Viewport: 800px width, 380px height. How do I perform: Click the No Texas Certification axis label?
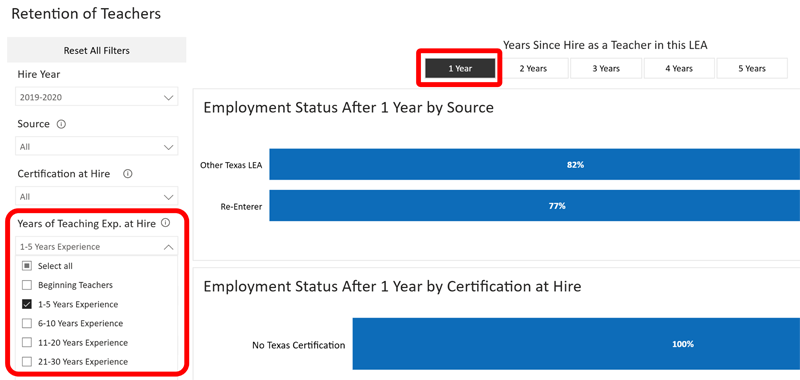298,345
